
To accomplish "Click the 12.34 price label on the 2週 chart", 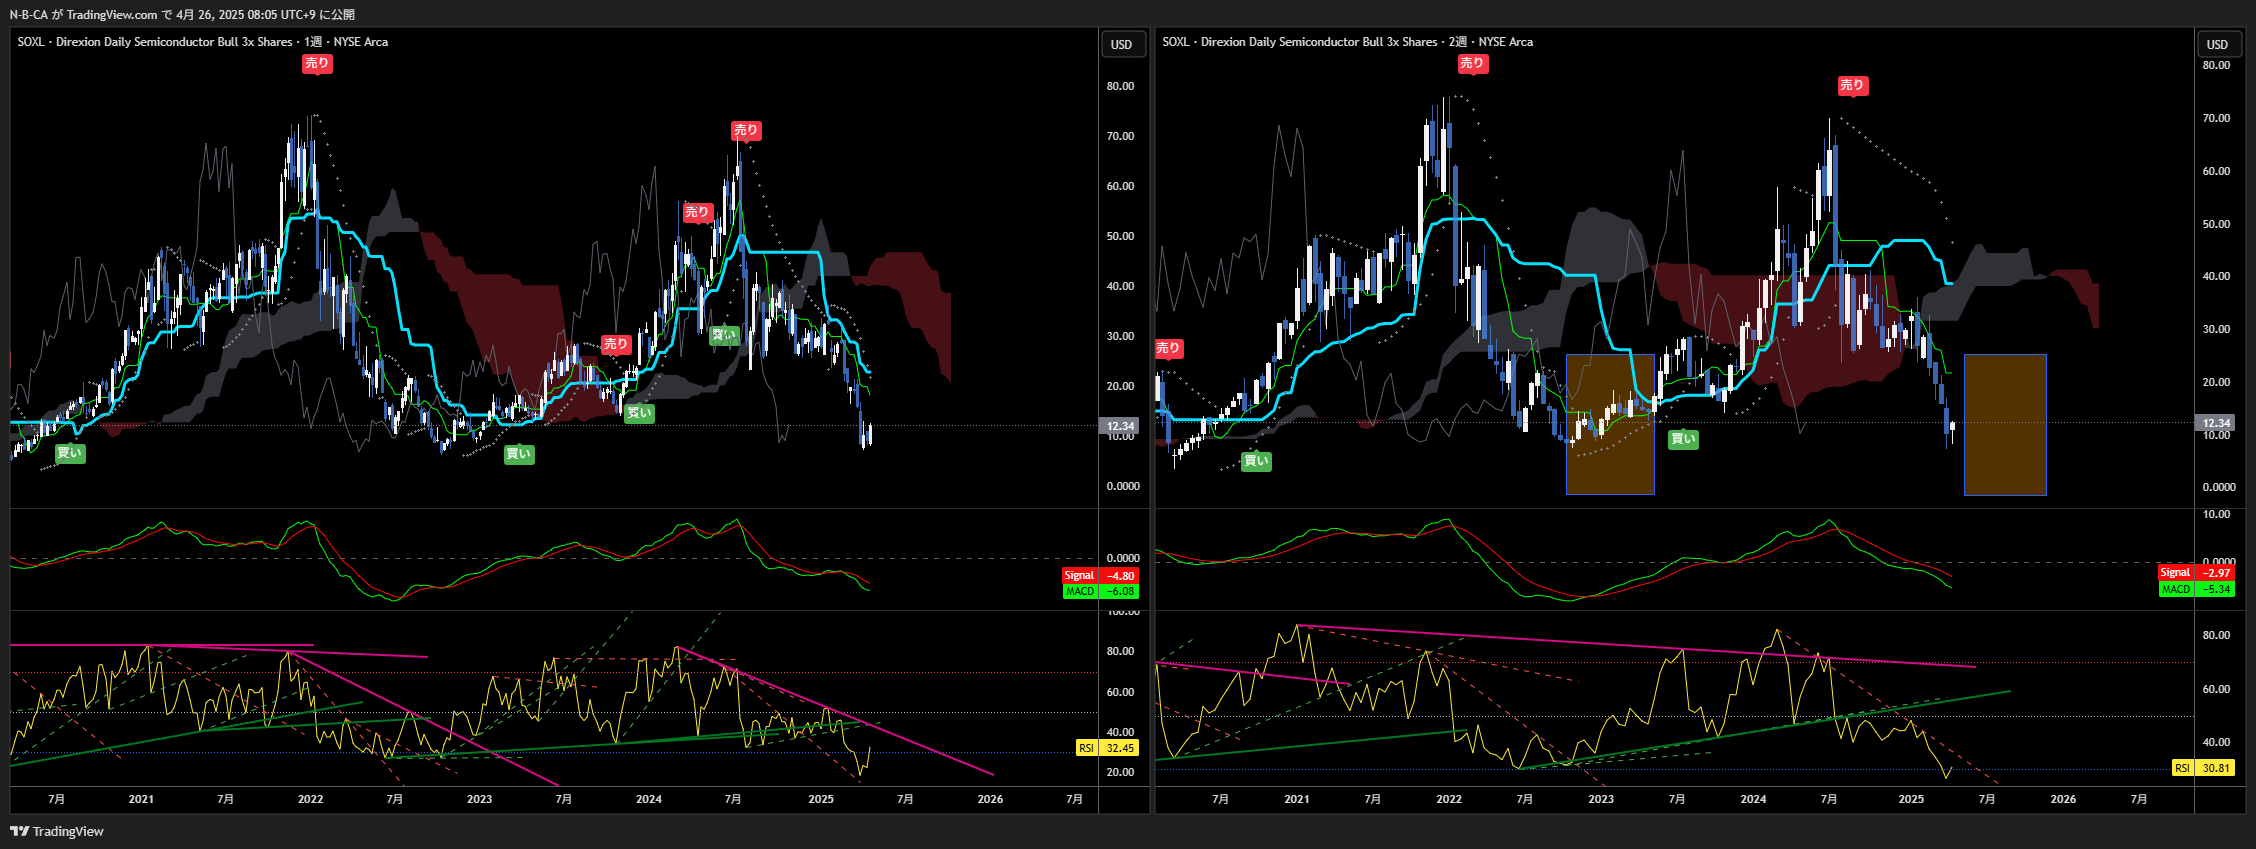I will coord(2216,423).
